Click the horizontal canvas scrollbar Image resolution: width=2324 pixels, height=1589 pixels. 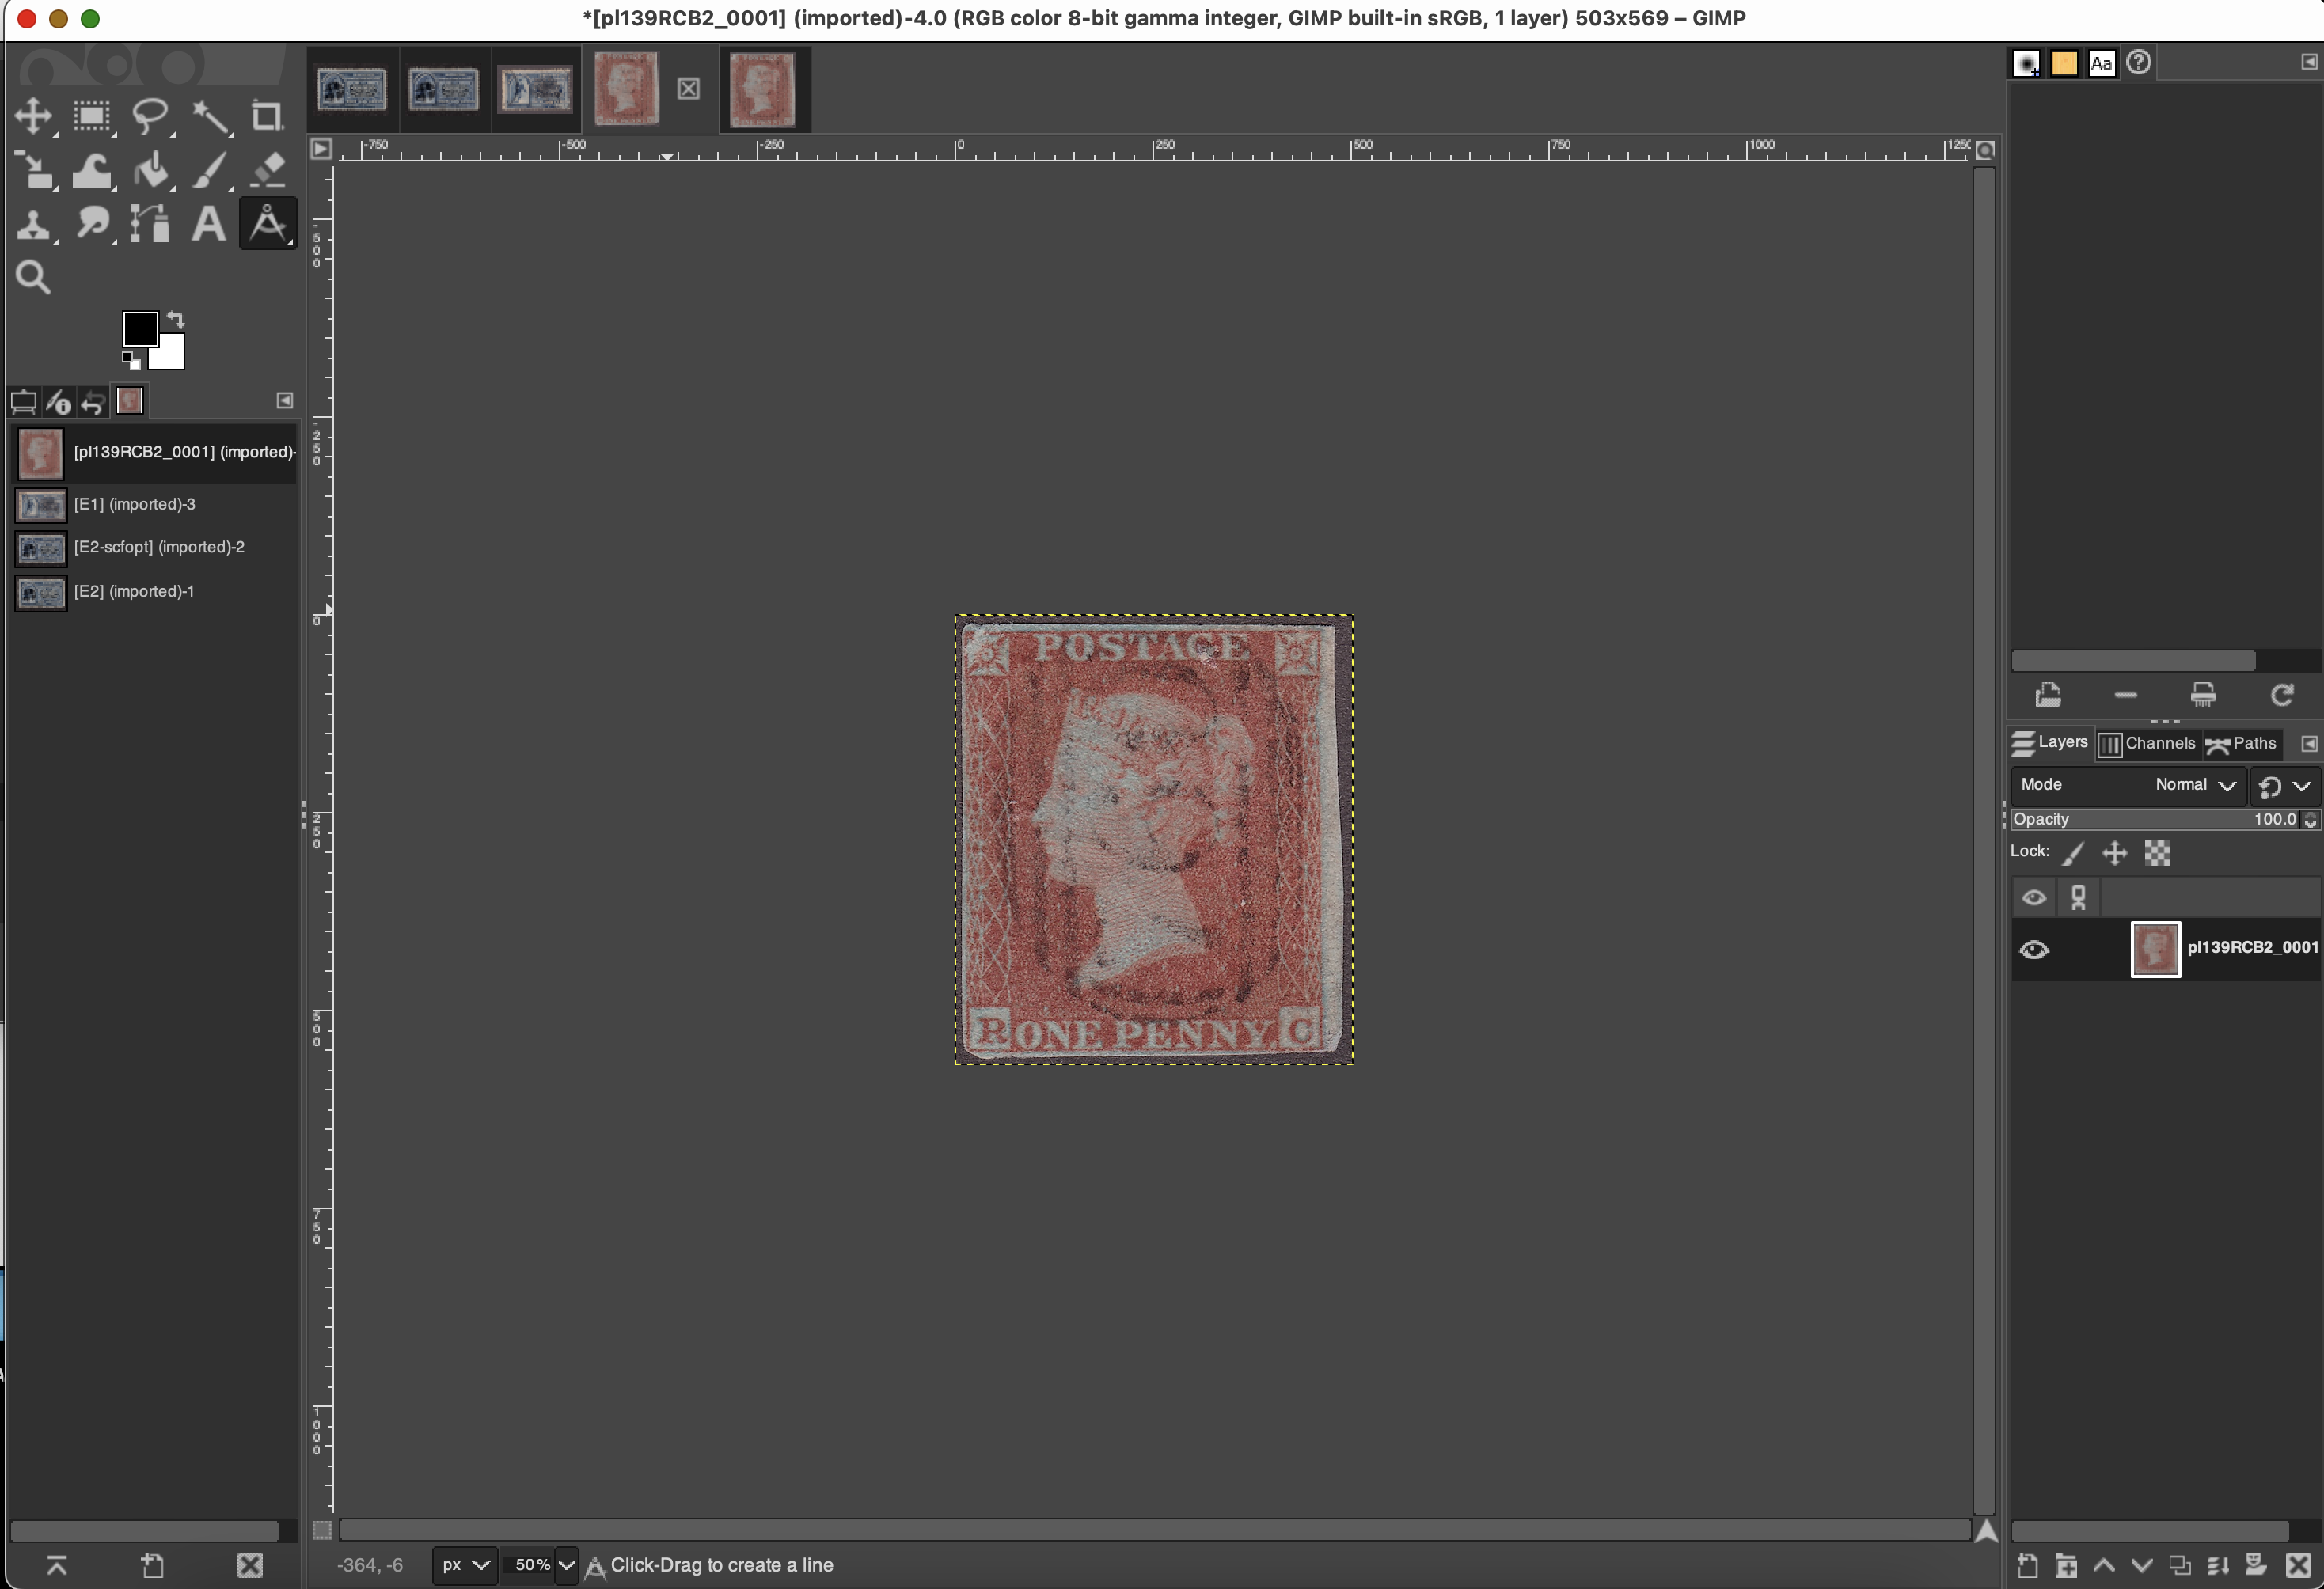click(x=1154, y=1530)
